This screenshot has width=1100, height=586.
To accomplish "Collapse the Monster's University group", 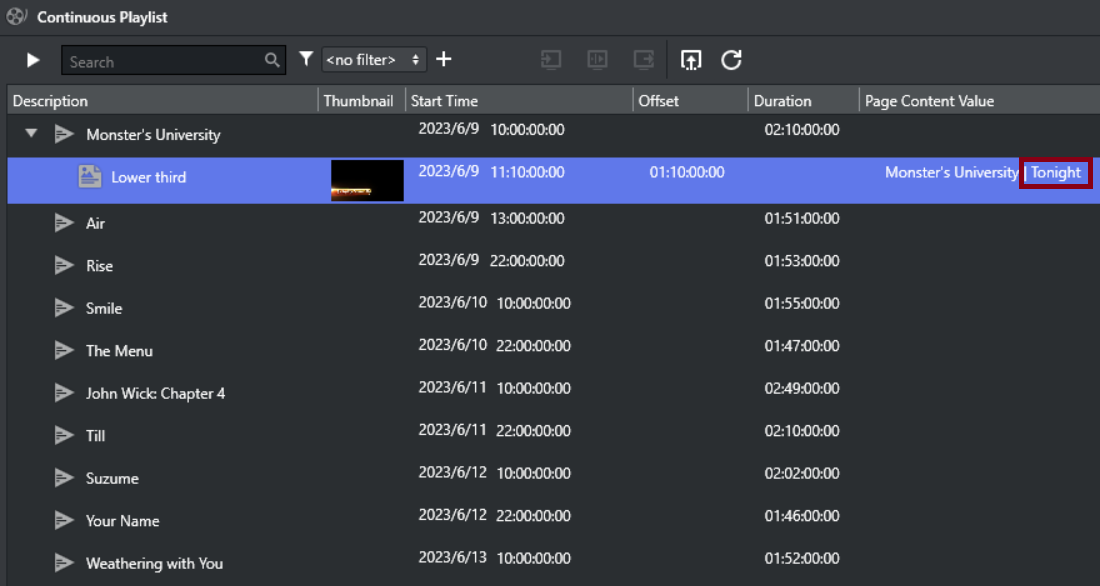I will 32,134.
